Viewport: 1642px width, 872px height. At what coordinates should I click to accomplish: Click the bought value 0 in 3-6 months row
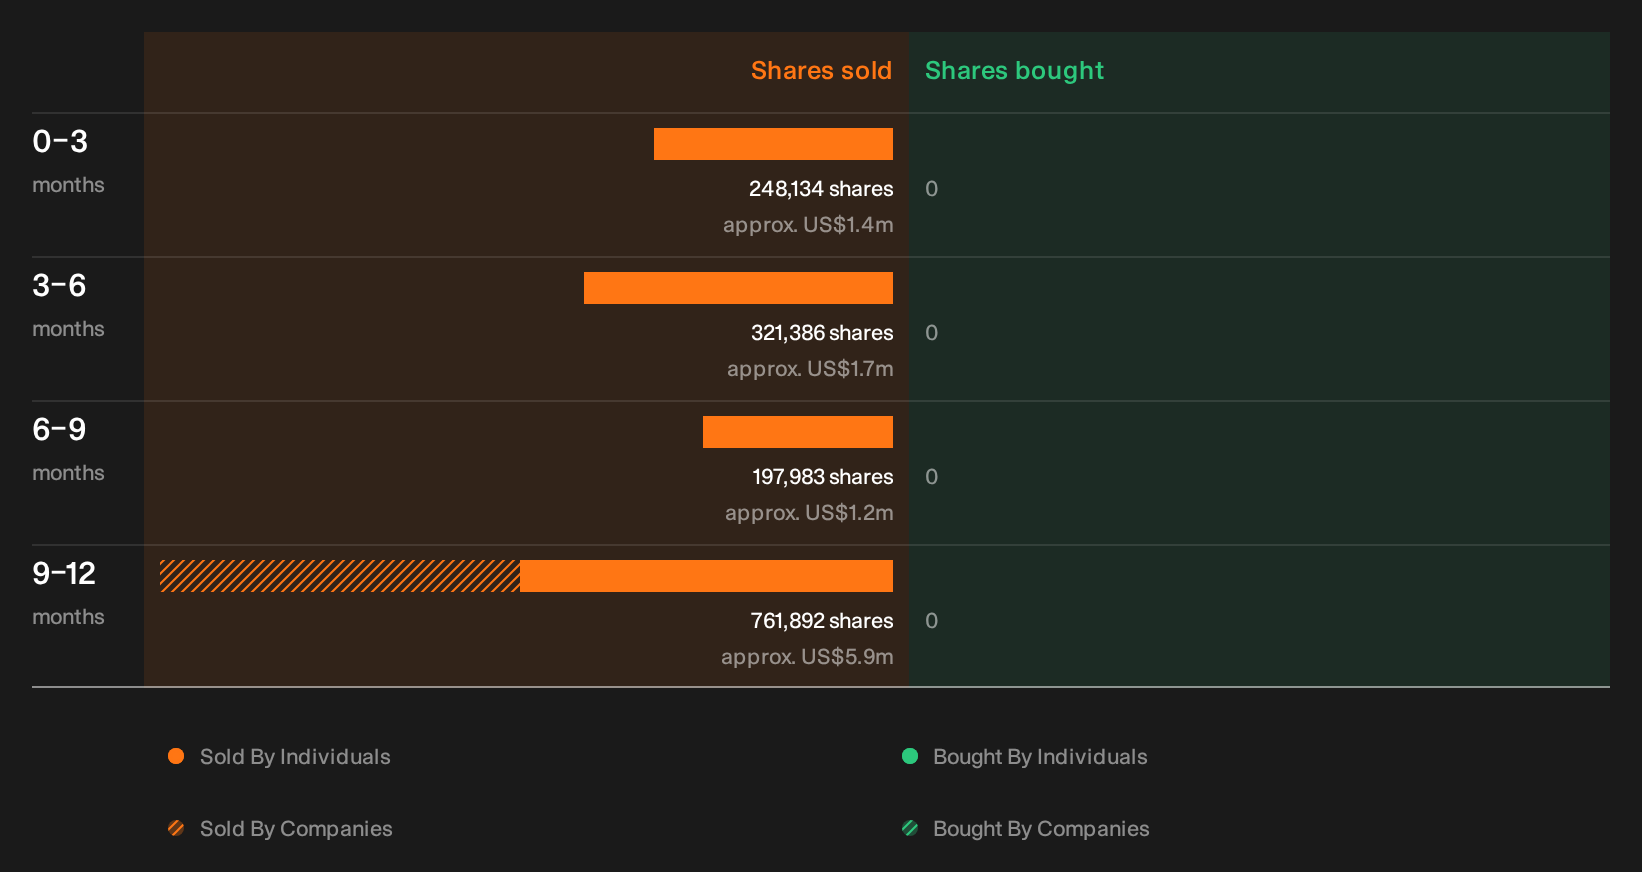coord(931,333)
